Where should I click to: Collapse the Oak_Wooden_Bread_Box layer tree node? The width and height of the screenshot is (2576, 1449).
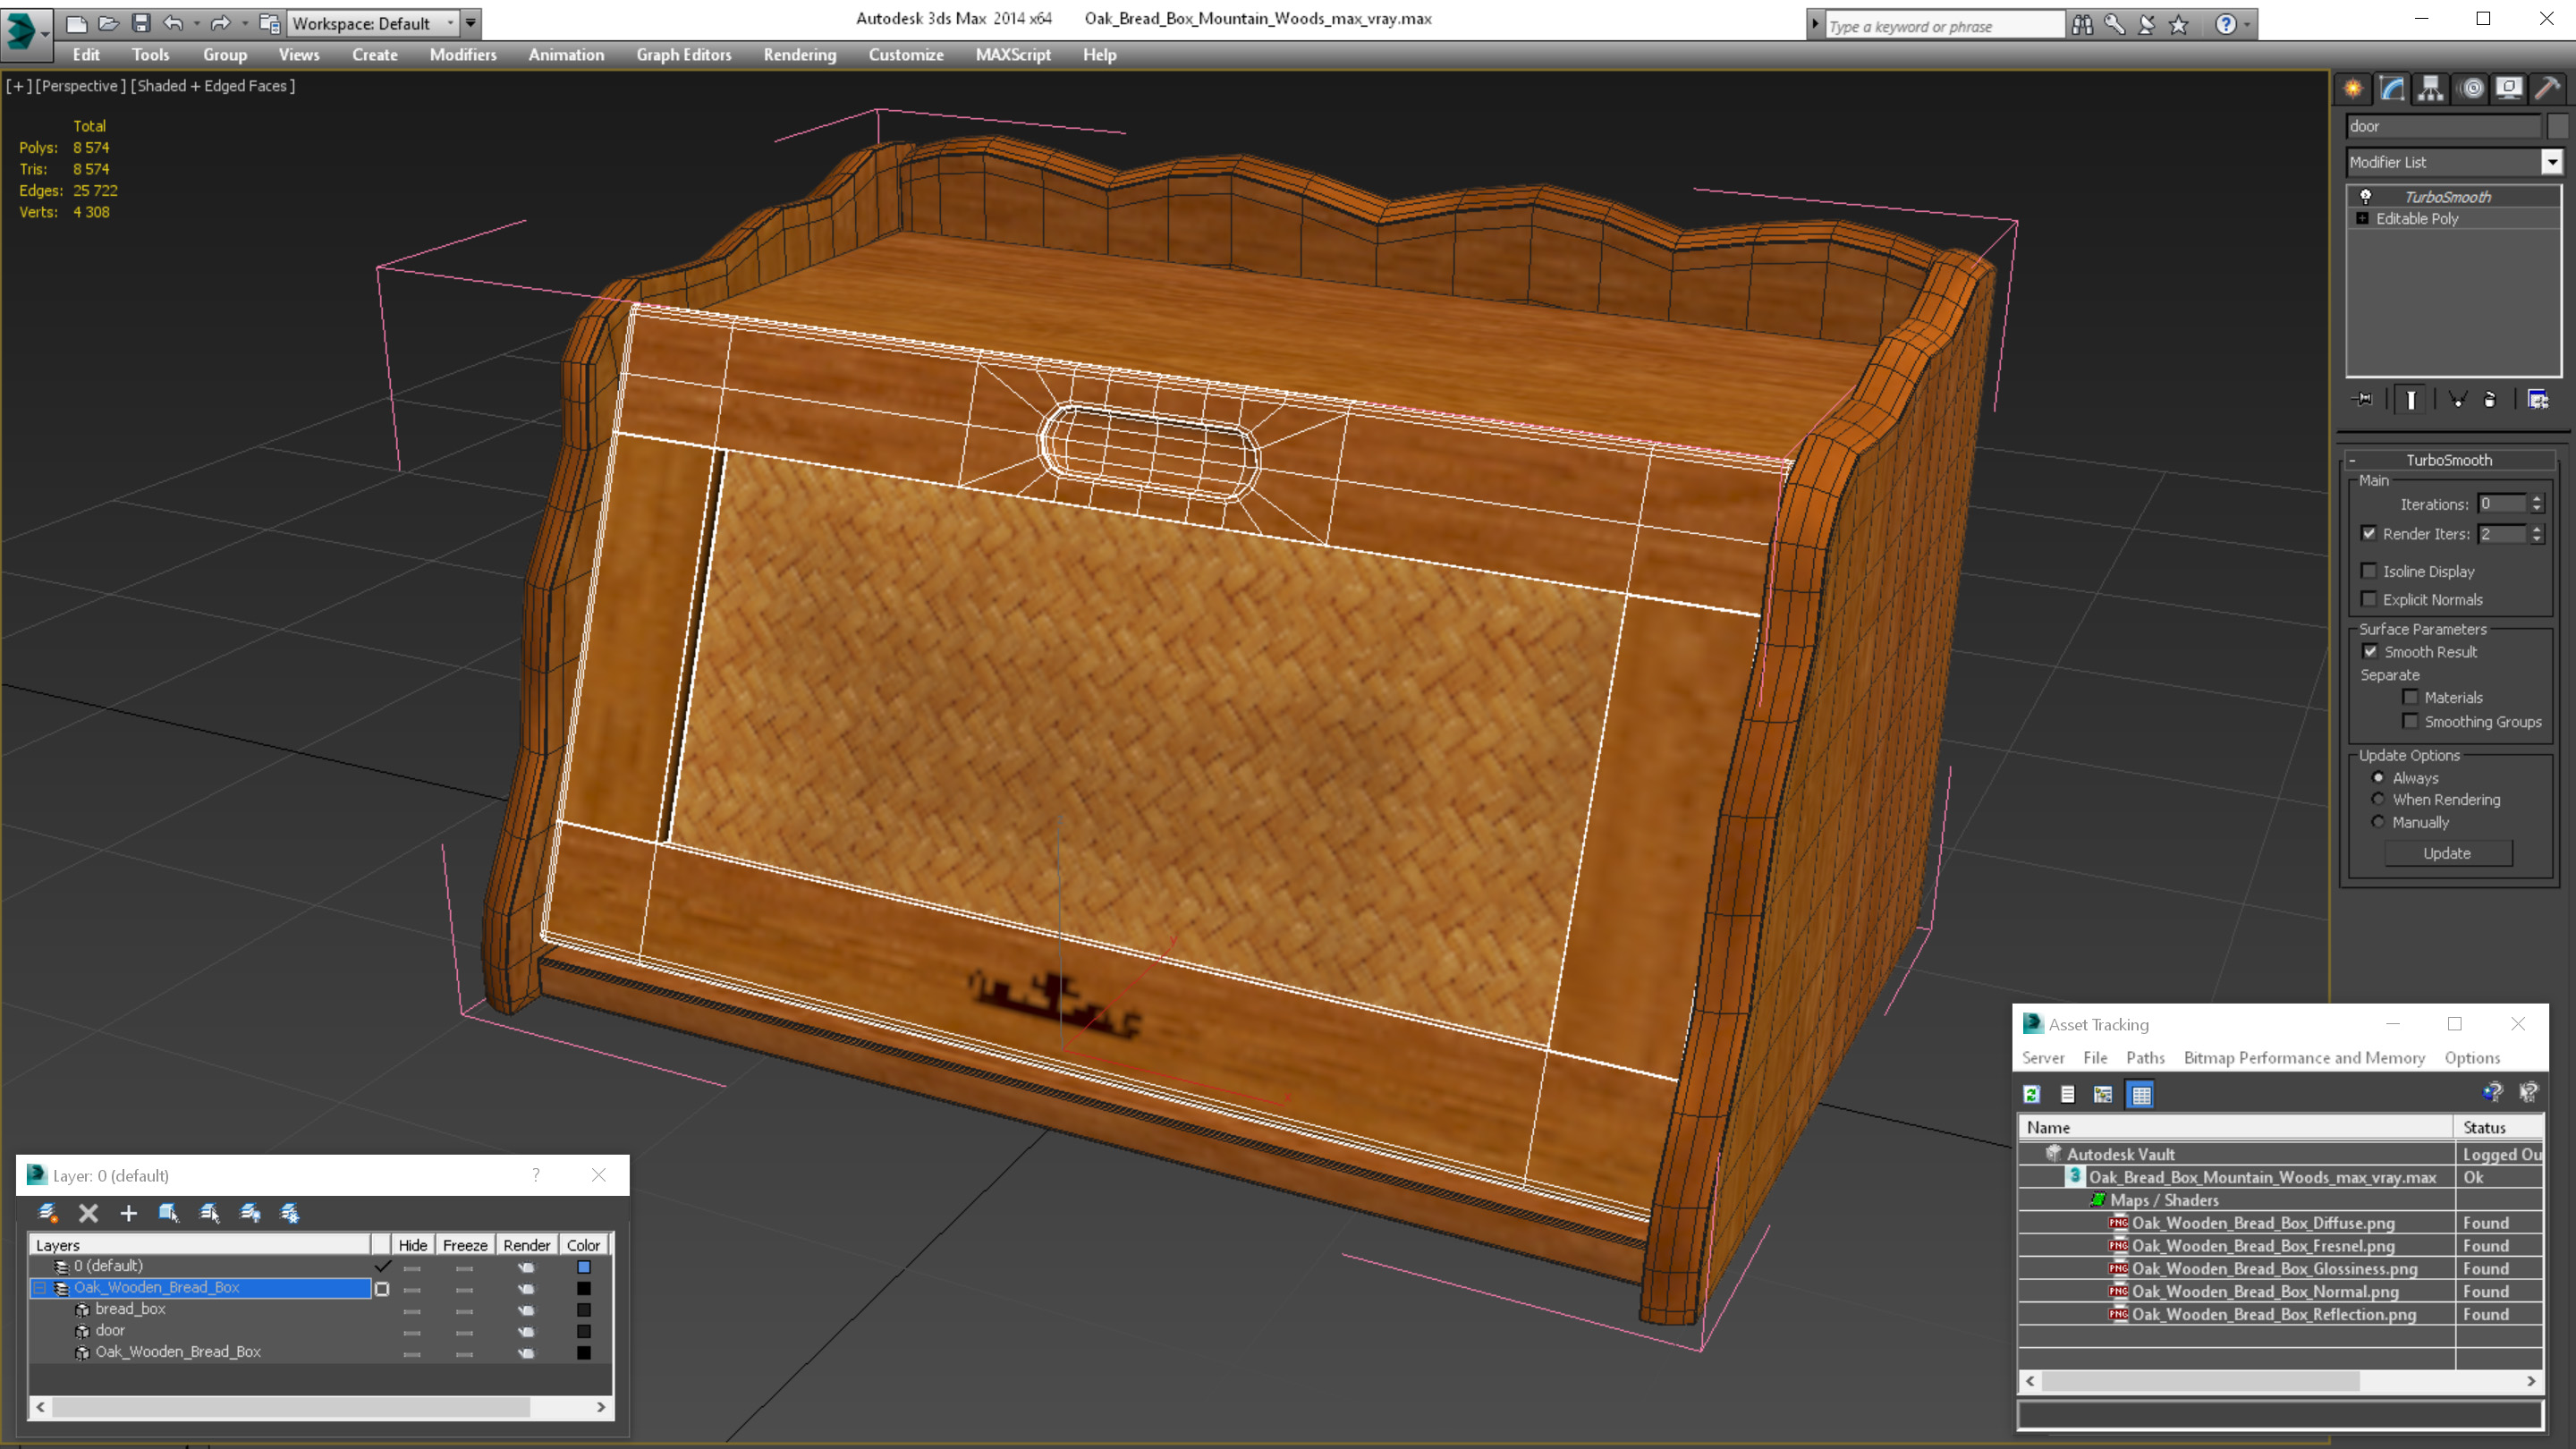click(40, 1288)
